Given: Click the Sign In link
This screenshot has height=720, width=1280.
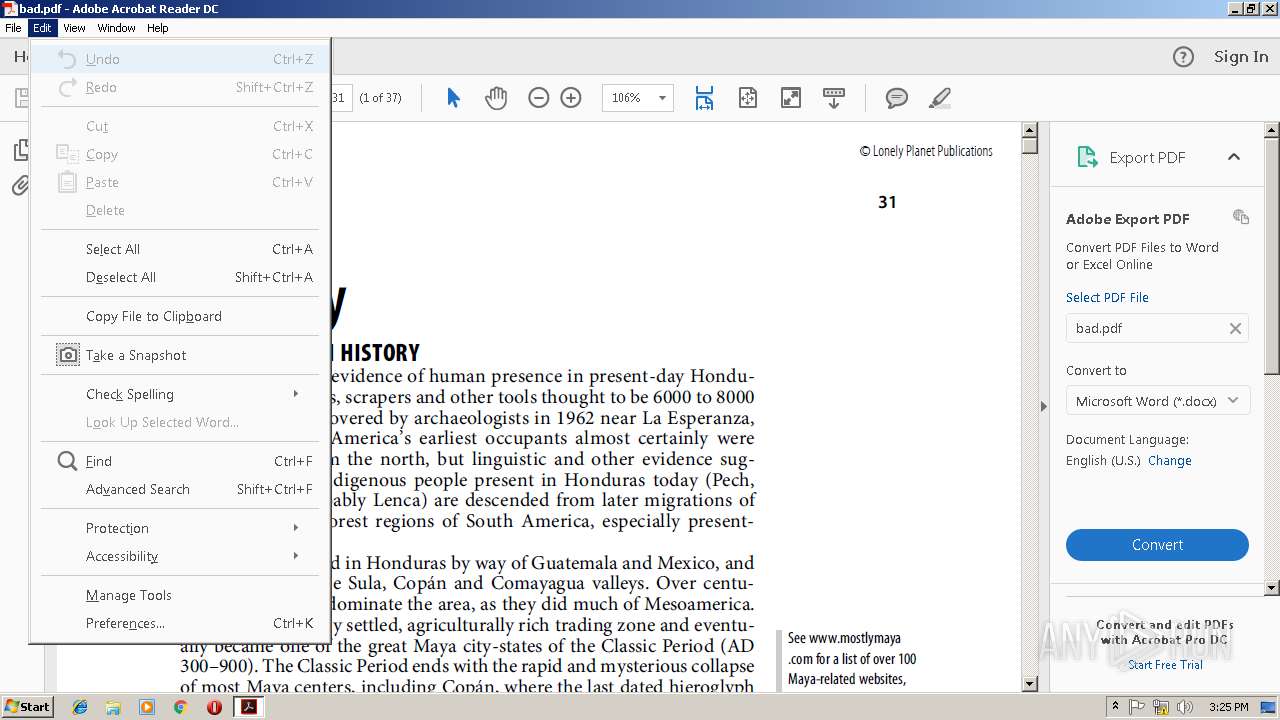Looking at the screenshot, I should [x=1241, y=57].
